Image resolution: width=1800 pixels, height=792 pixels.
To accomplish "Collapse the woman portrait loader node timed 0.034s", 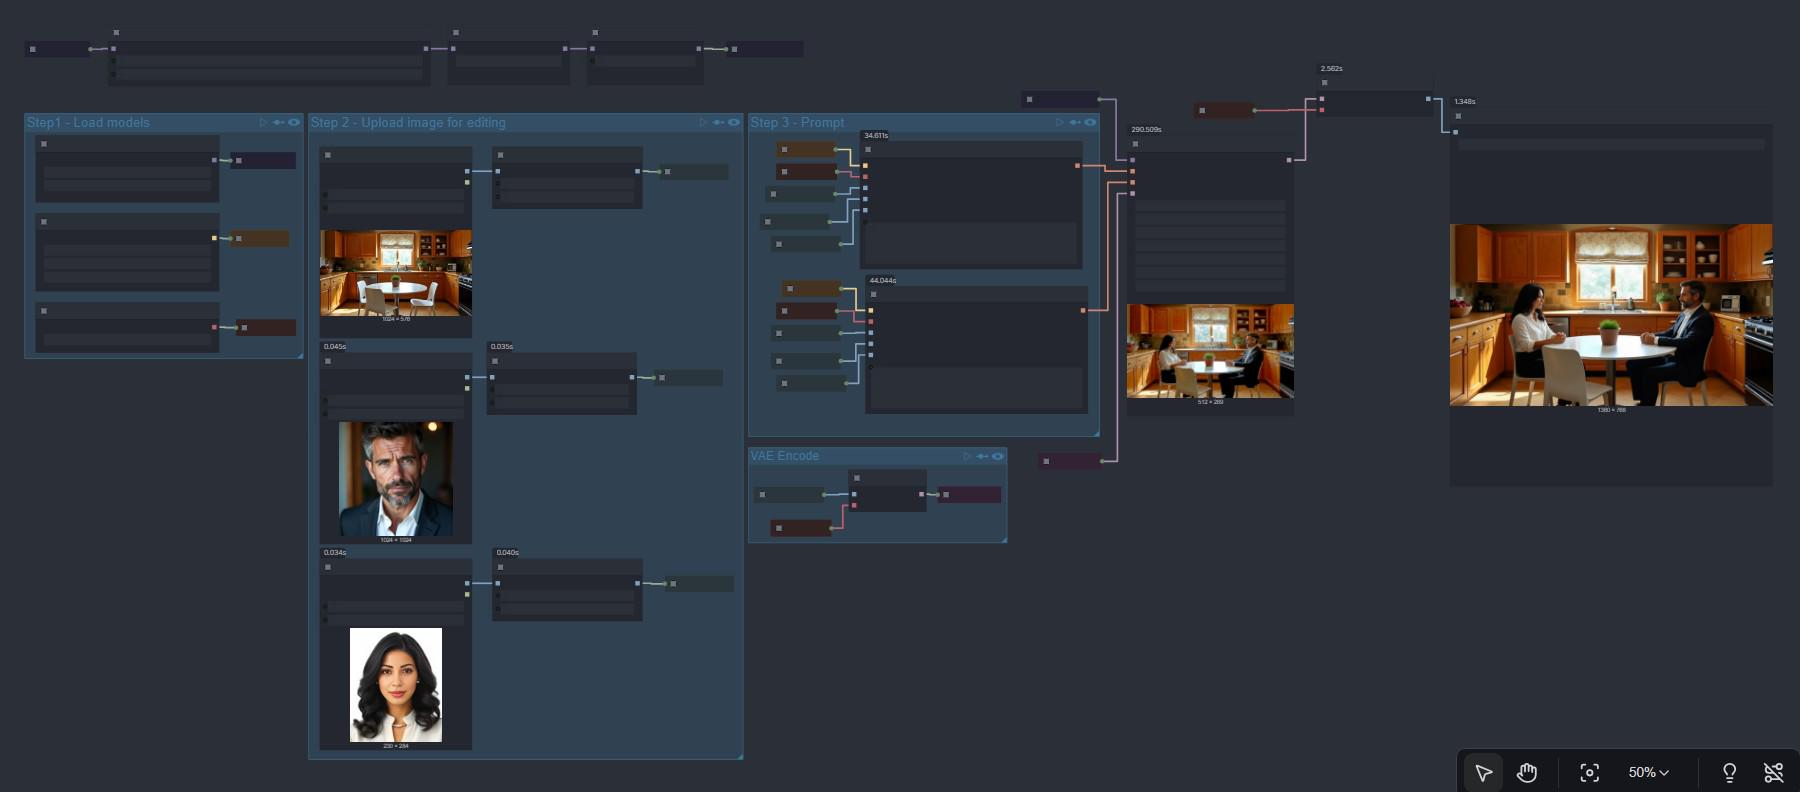I will 328,567.
